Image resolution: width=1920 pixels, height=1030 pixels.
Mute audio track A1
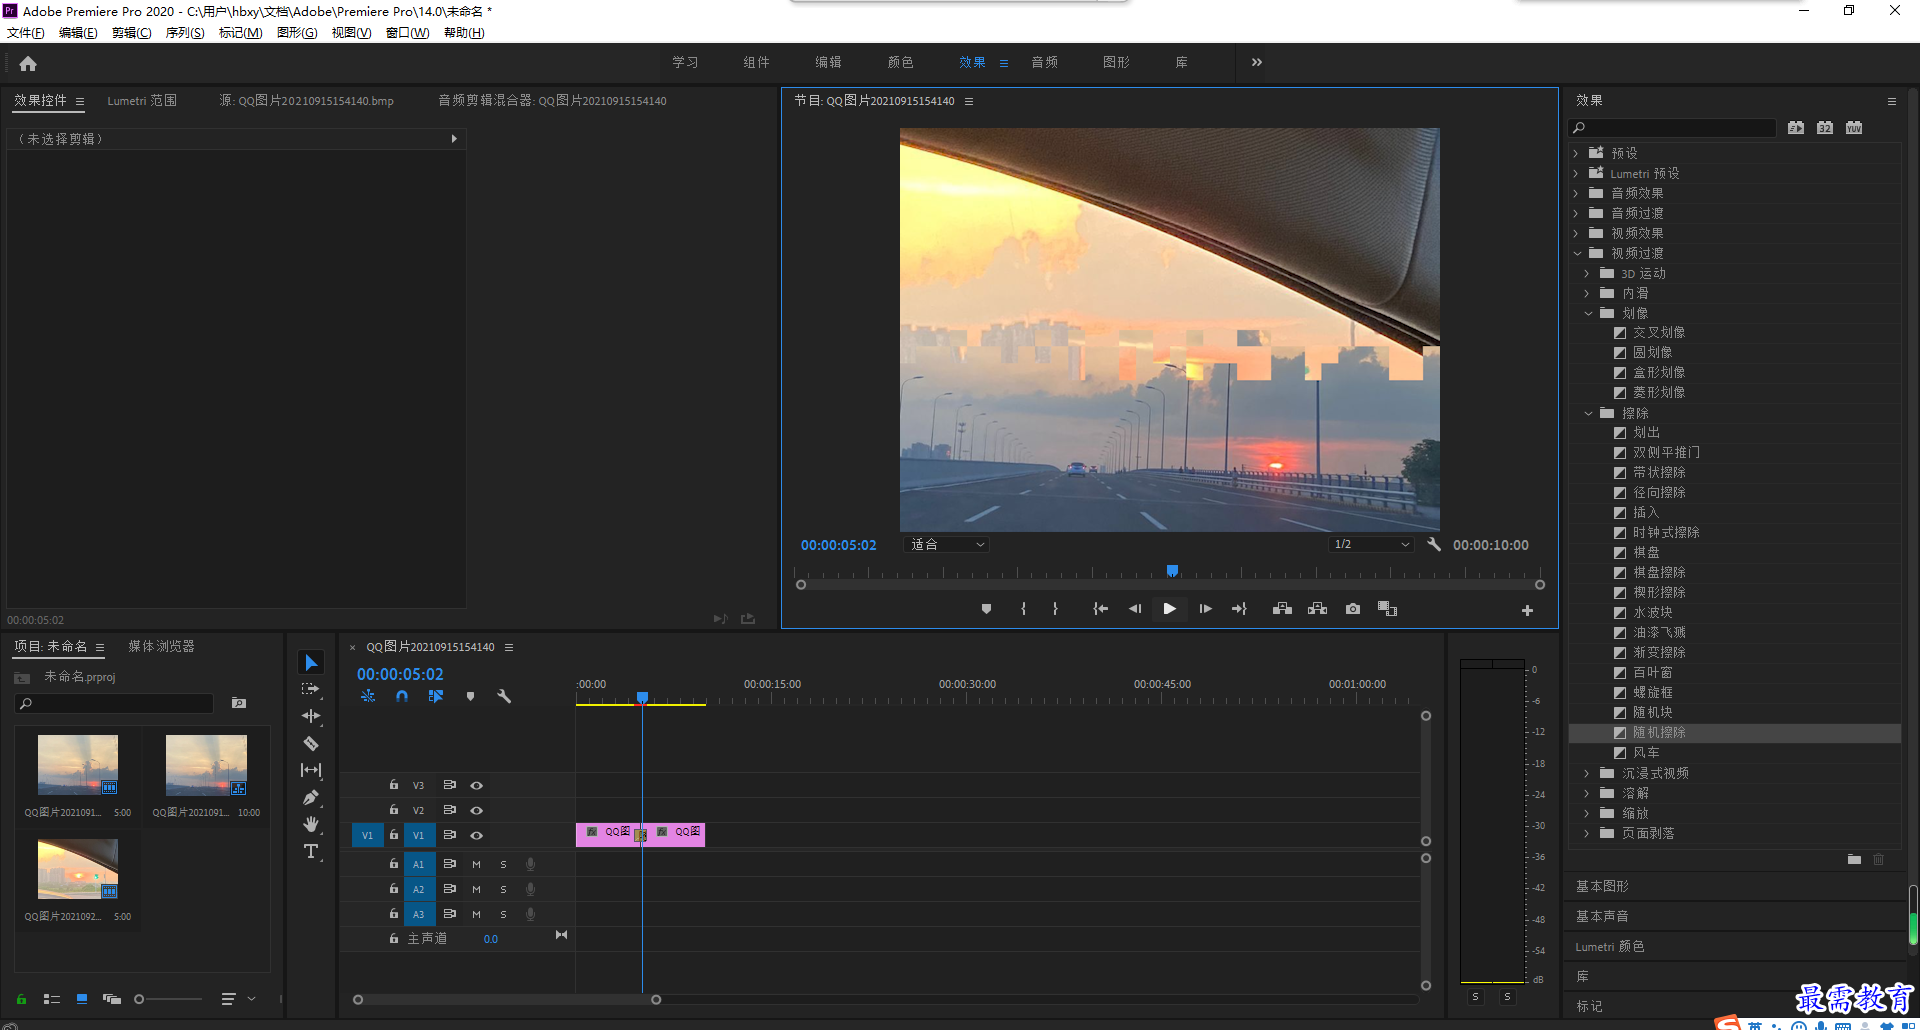click(476, 864)
